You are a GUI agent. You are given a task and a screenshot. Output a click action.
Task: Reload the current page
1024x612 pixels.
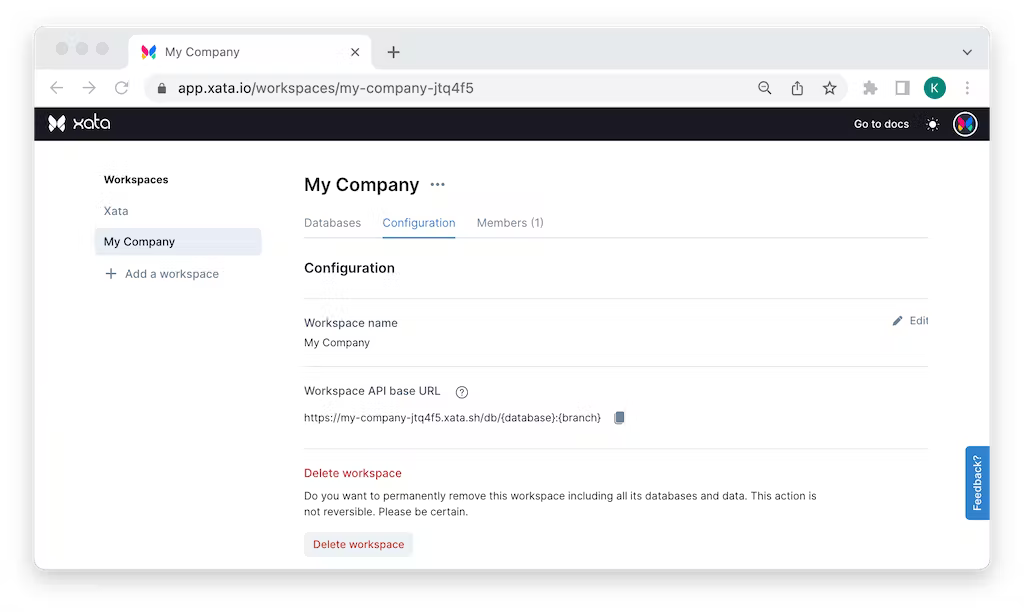(x=121, y=88)
